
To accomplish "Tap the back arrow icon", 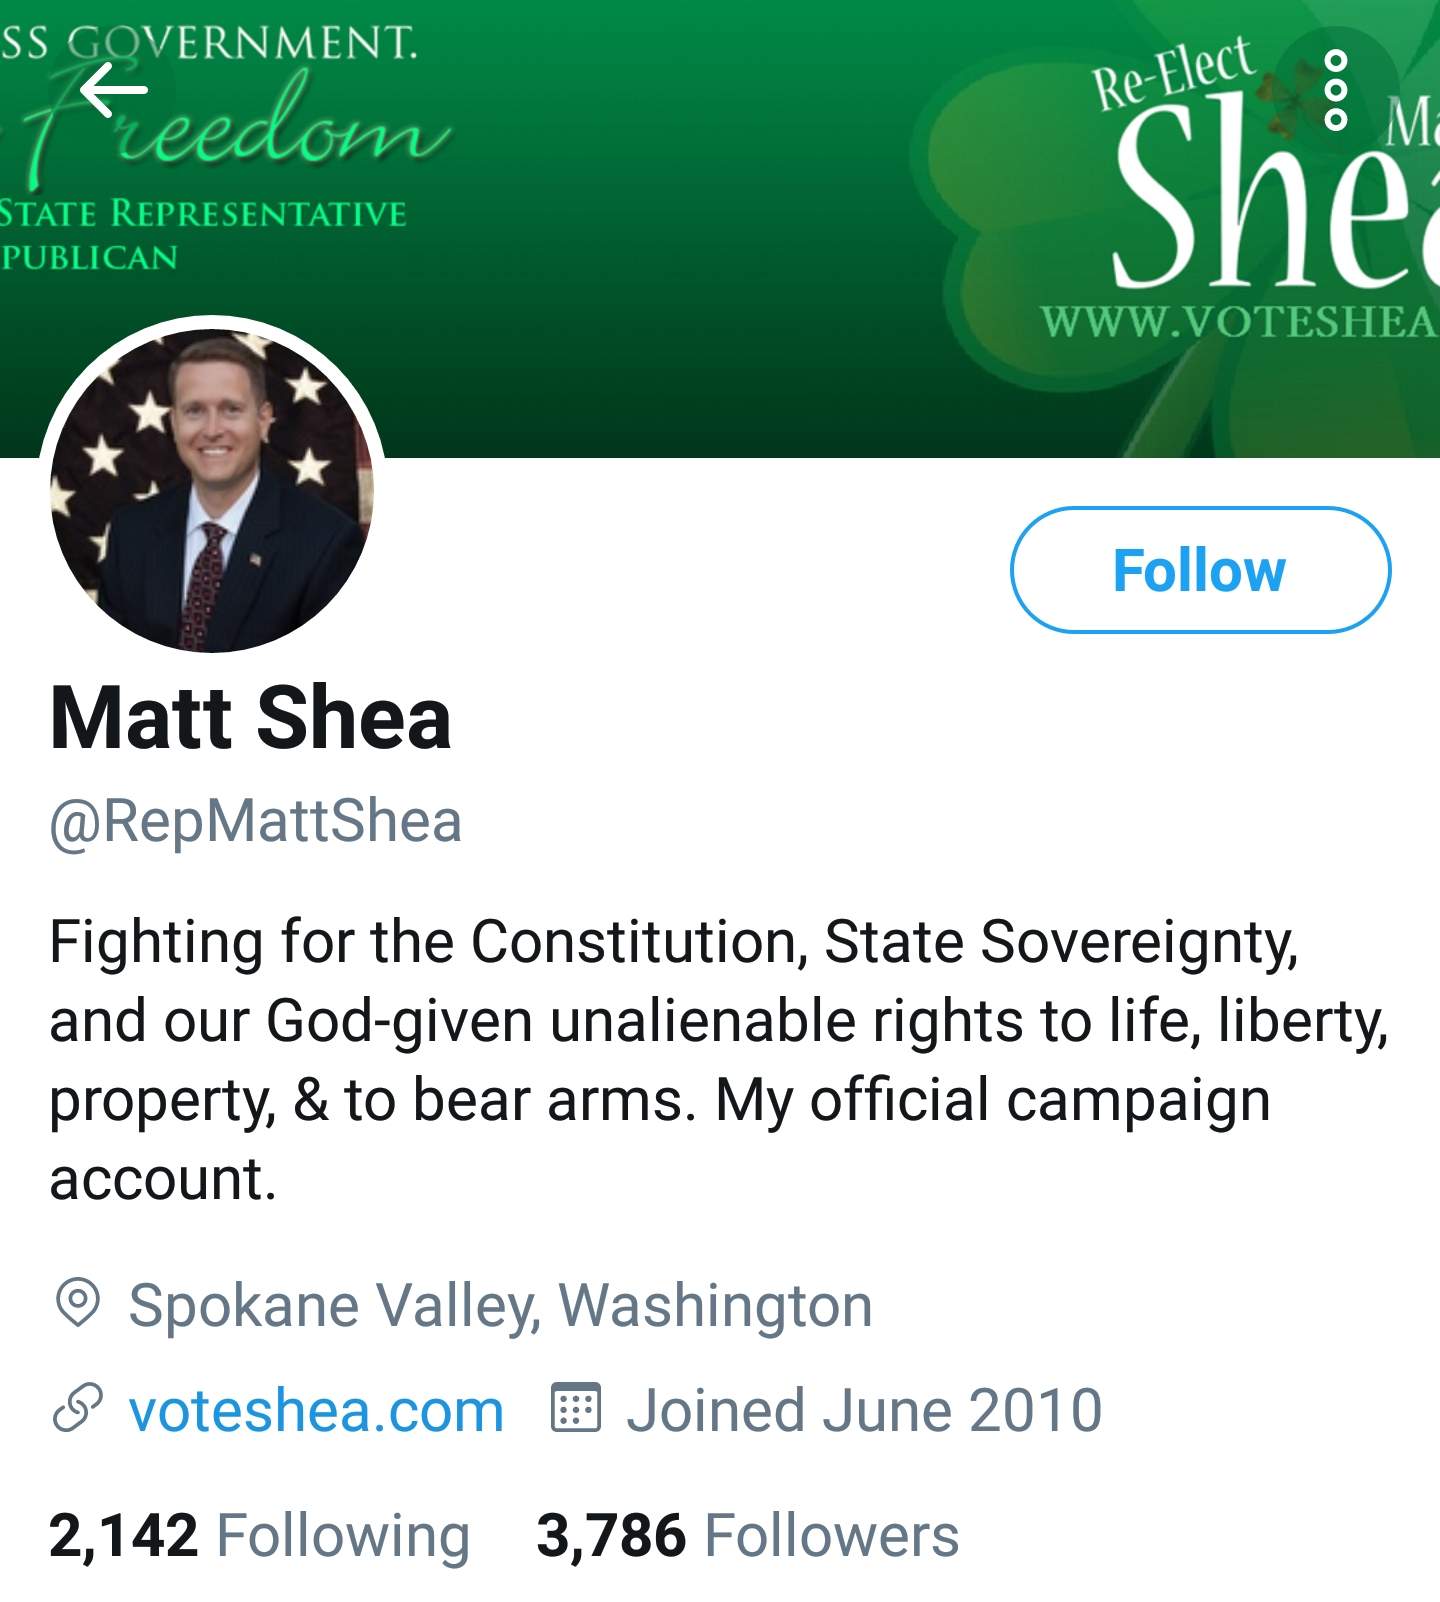I will 113,91.
